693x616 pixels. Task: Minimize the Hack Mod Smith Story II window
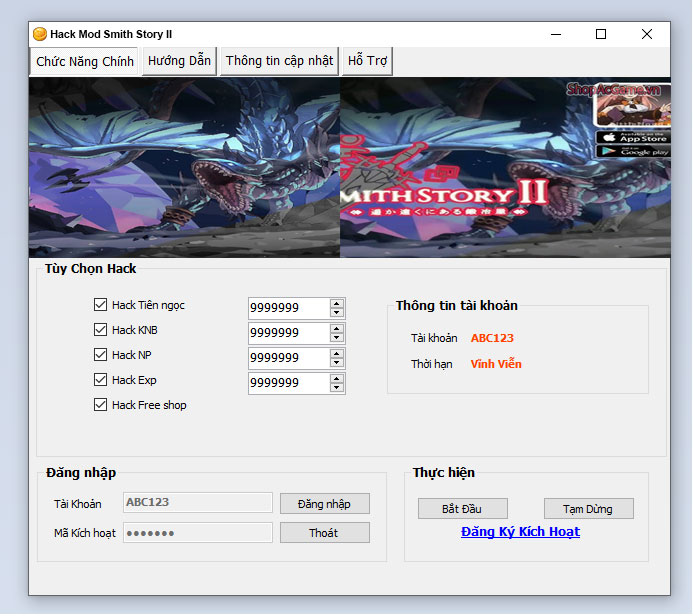(x=556, y=34)
